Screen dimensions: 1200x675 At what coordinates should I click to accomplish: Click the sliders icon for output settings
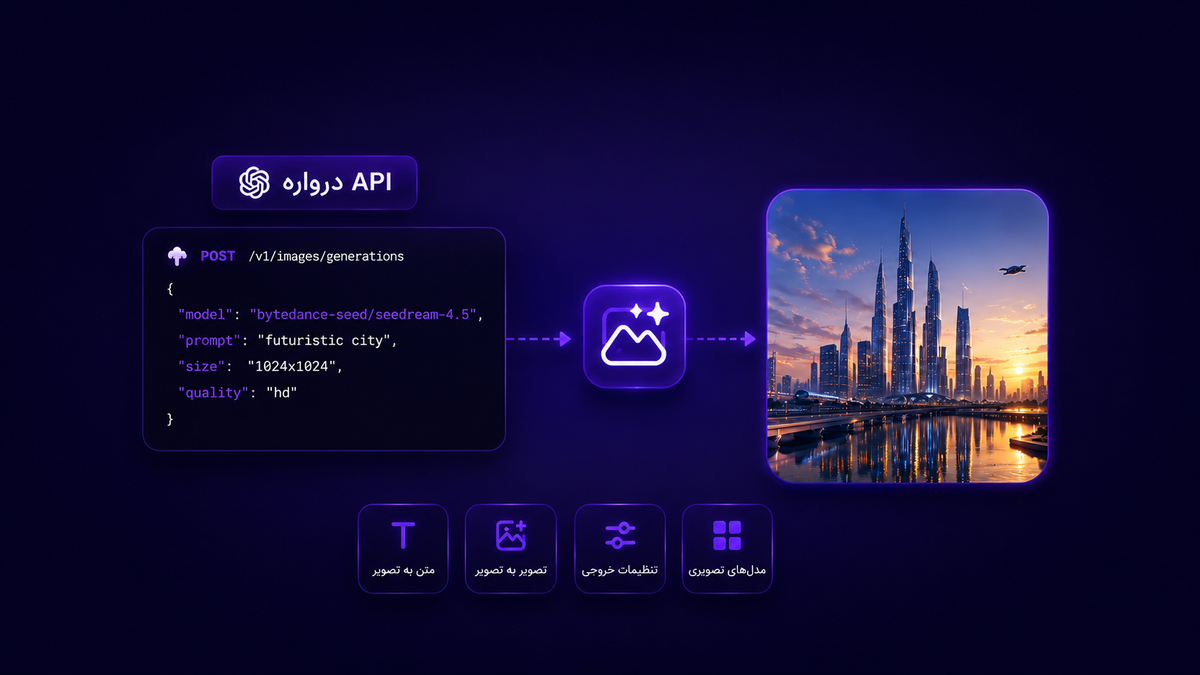point(620,535)
